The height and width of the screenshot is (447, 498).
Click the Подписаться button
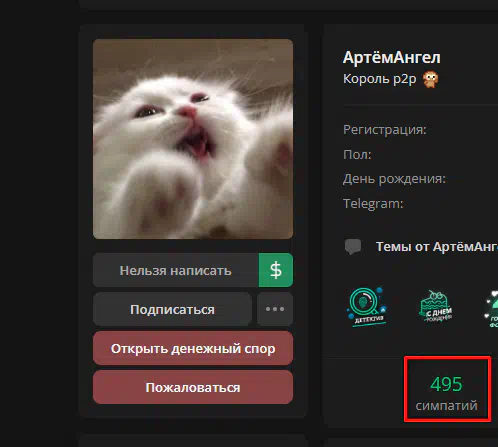tap(172, 309)
